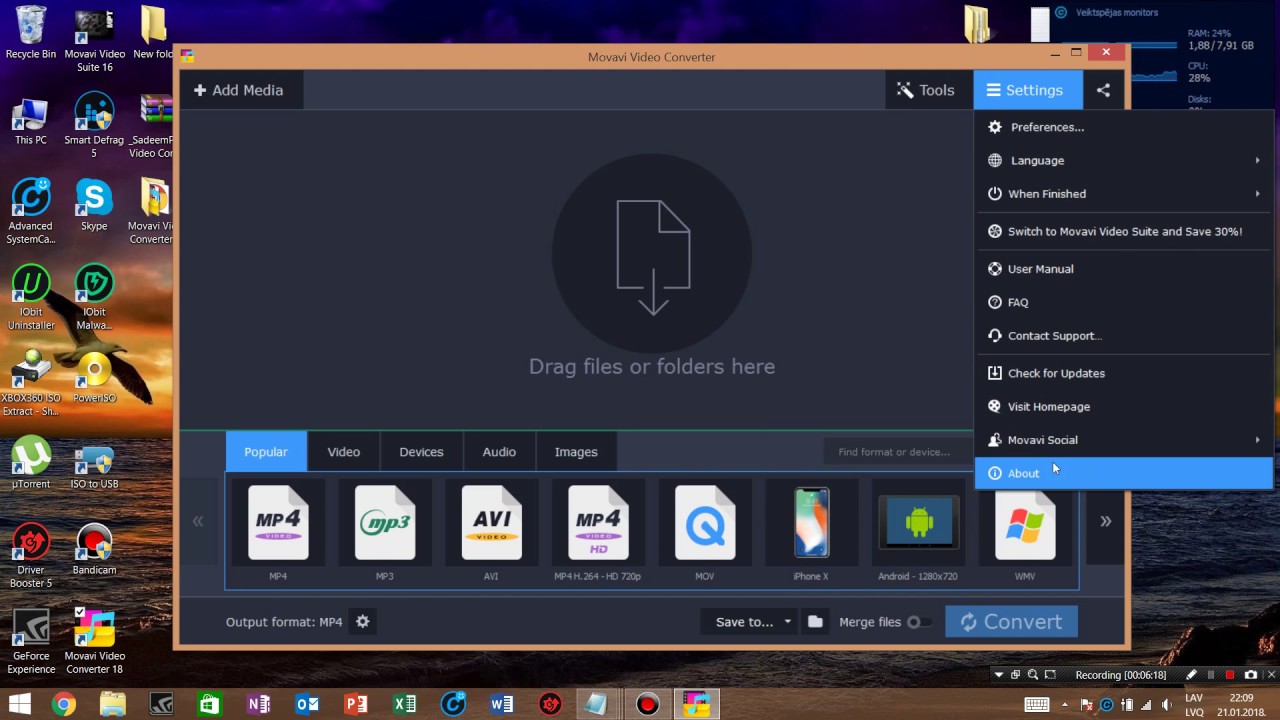The image size is (1280, 720).
Task: Select Bandicam desktop shortcut
Action: 94,549
